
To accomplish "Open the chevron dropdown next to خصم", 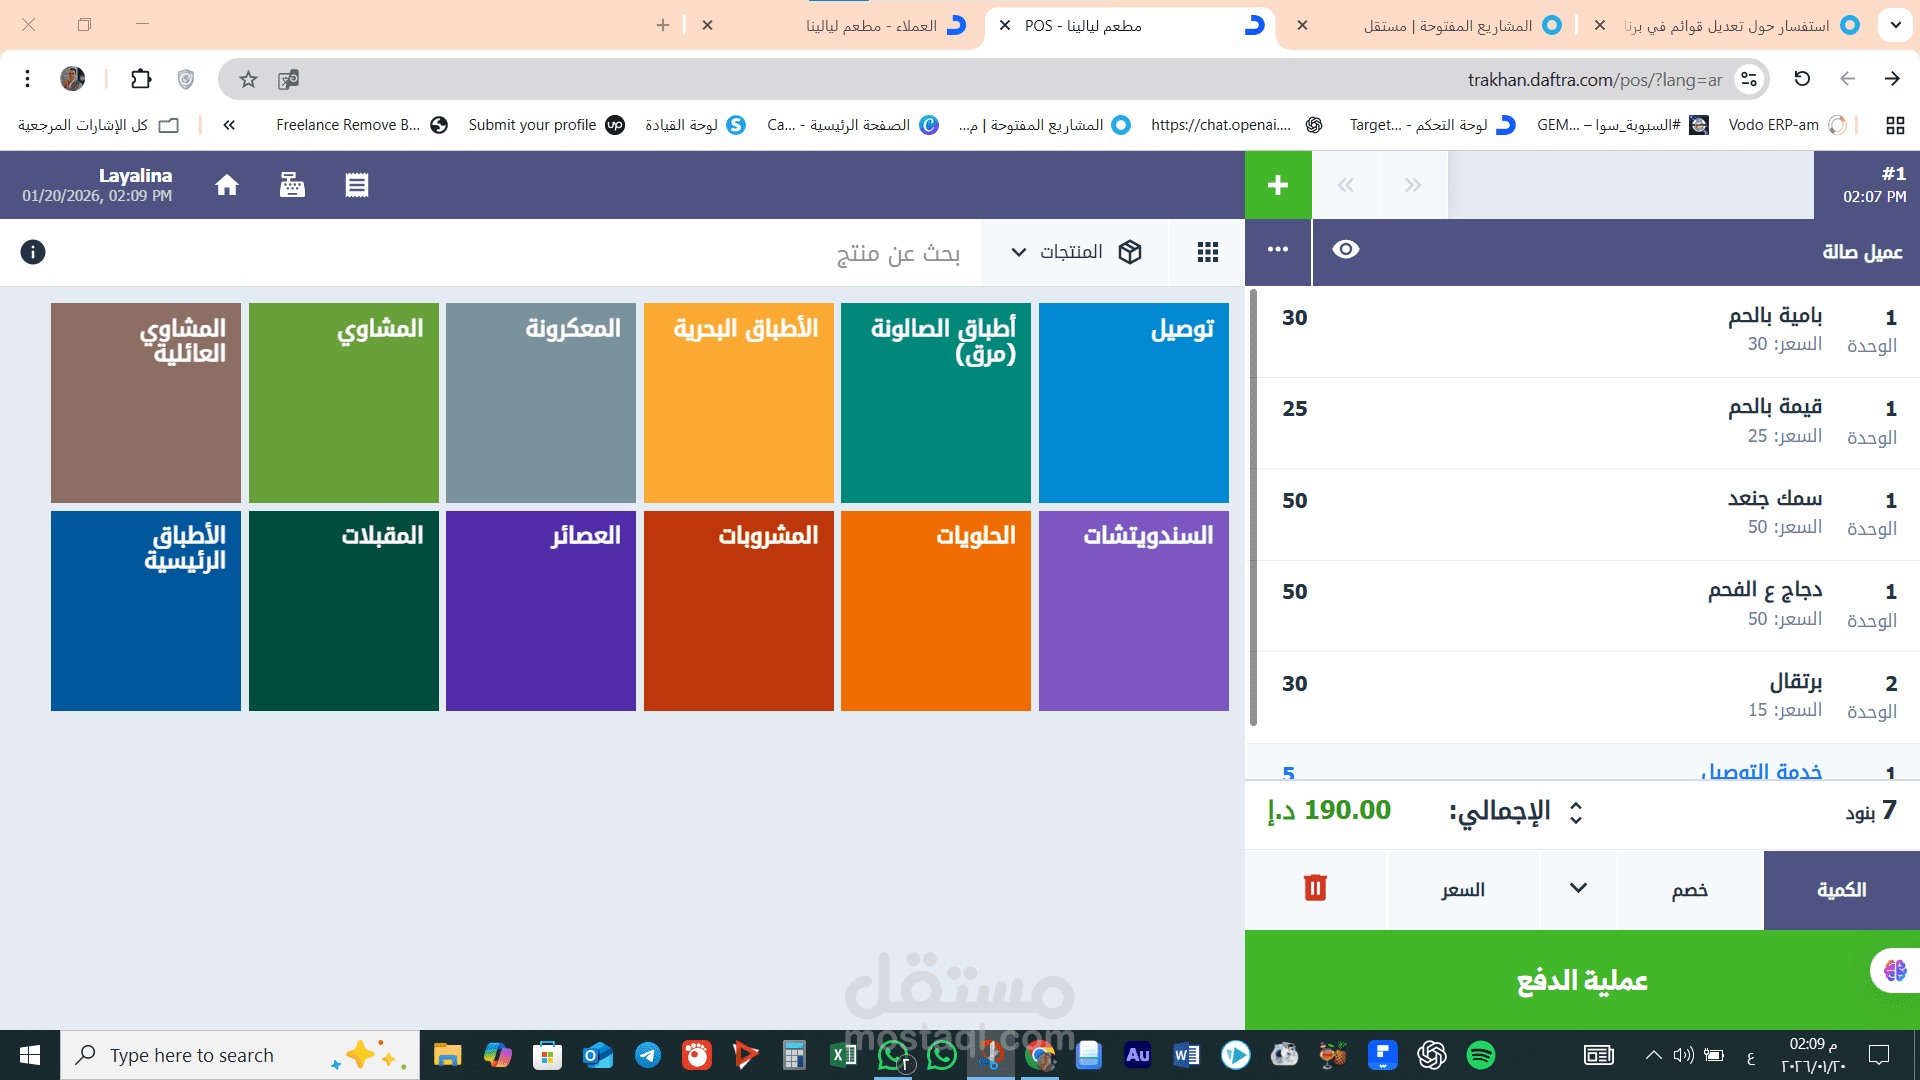I will click(1578, 888).
